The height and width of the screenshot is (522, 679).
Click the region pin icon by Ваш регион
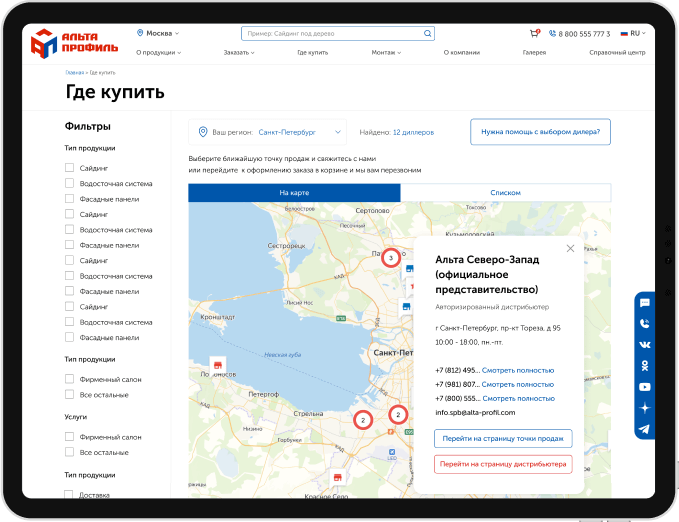203,132
